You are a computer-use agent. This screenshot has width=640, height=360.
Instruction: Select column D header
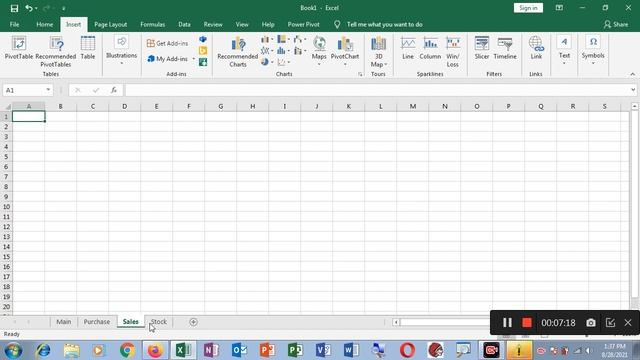[x=124, y=107]
